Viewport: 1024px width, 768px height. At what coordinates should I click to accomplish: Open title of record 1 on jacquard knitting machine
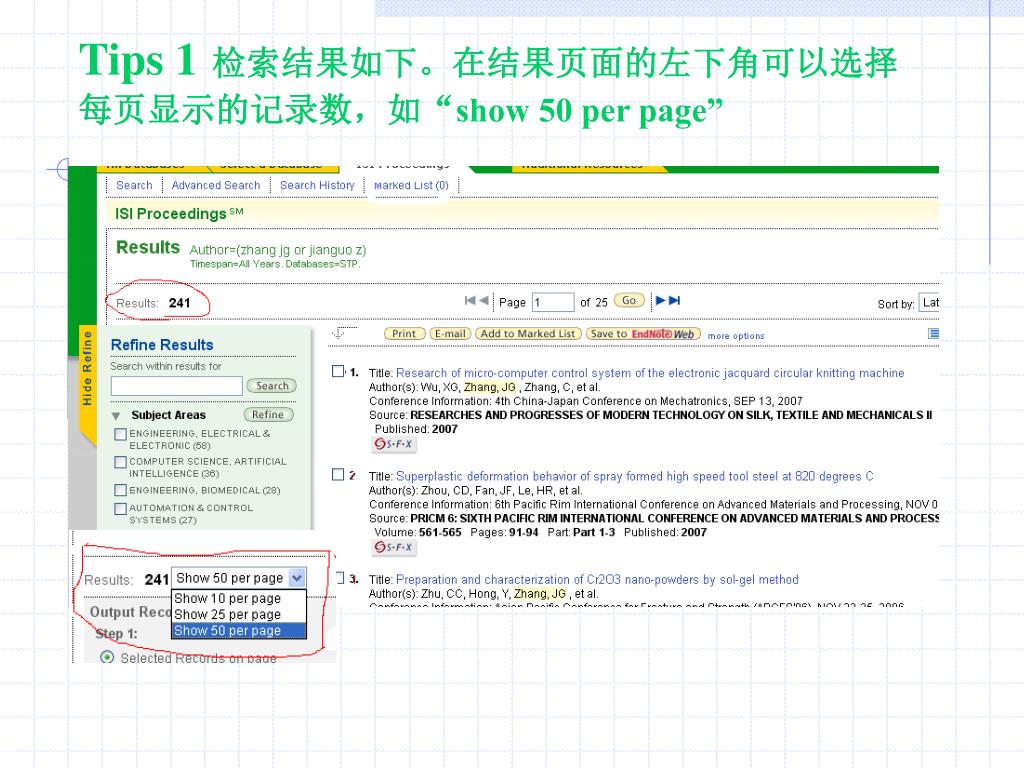point(650,373)
